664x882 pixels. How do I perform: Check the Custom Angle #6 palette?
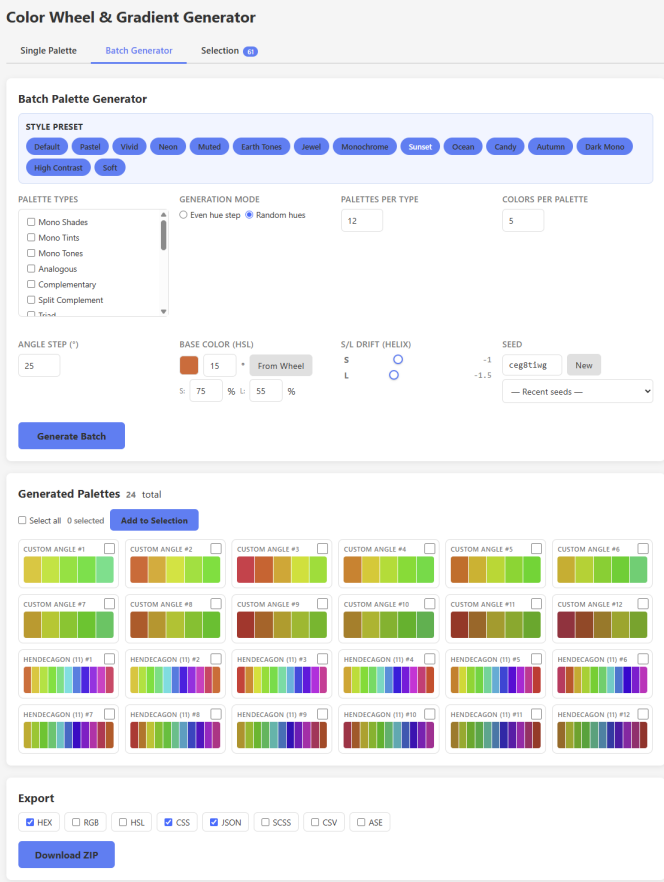[643, 548]
